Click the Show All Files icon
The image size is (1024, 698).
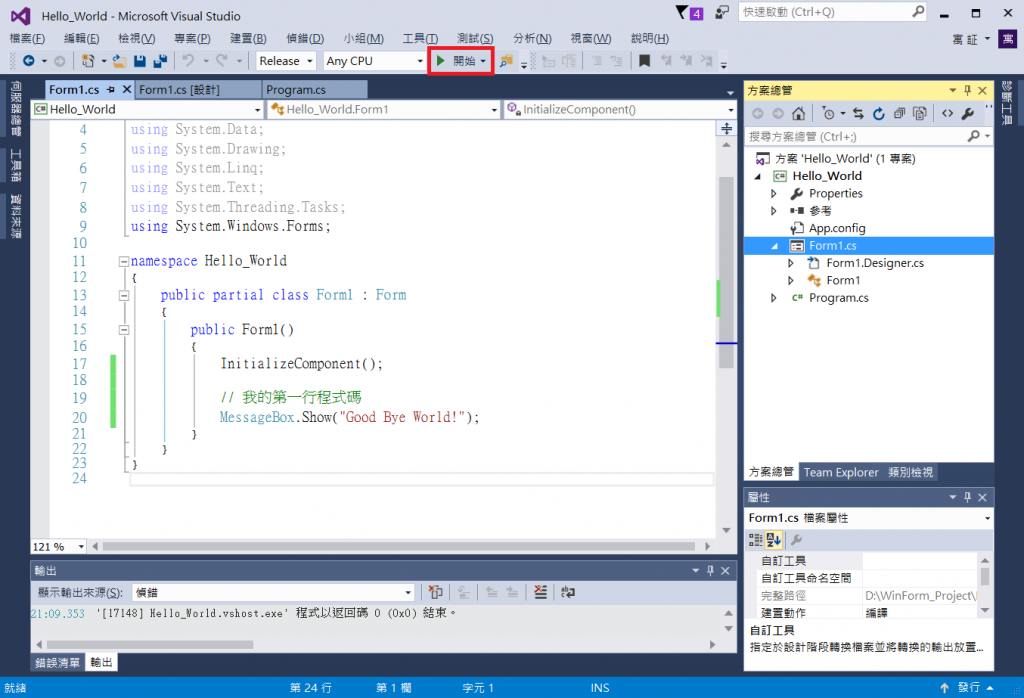pyautogui.click(x=920, y=113)
